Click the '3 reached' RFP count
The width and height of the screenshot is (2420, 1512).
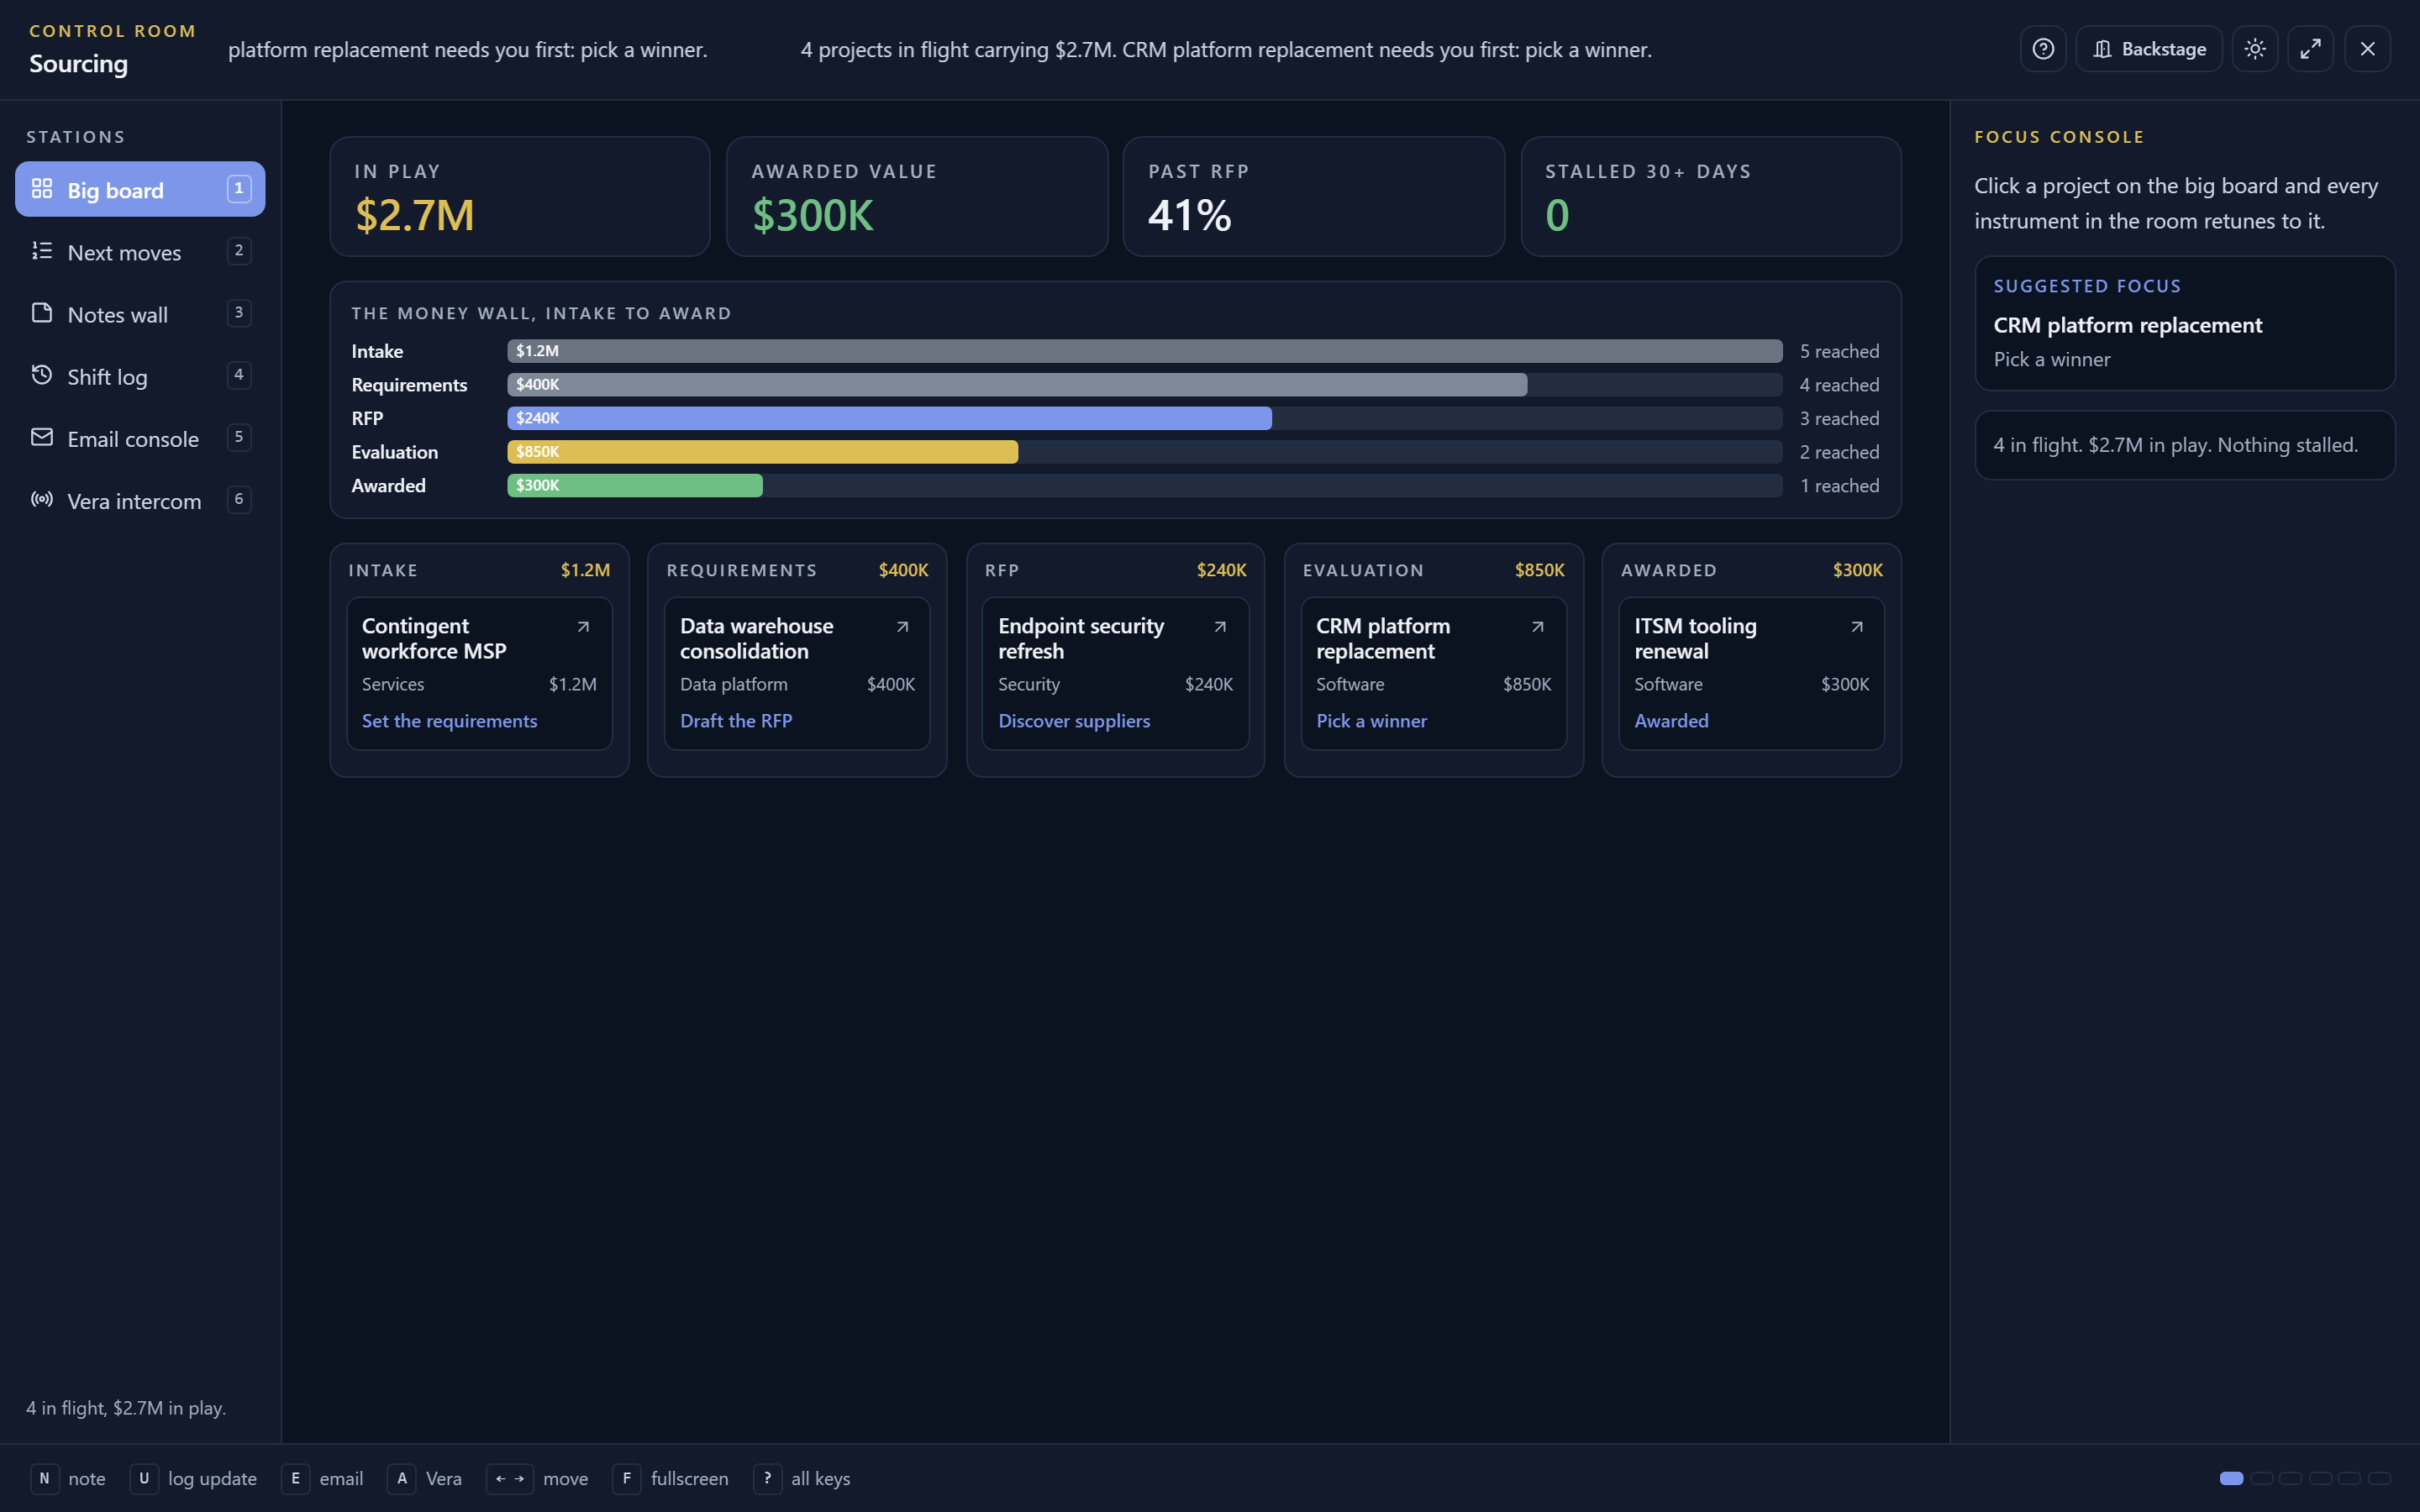tap(1839, 418)
